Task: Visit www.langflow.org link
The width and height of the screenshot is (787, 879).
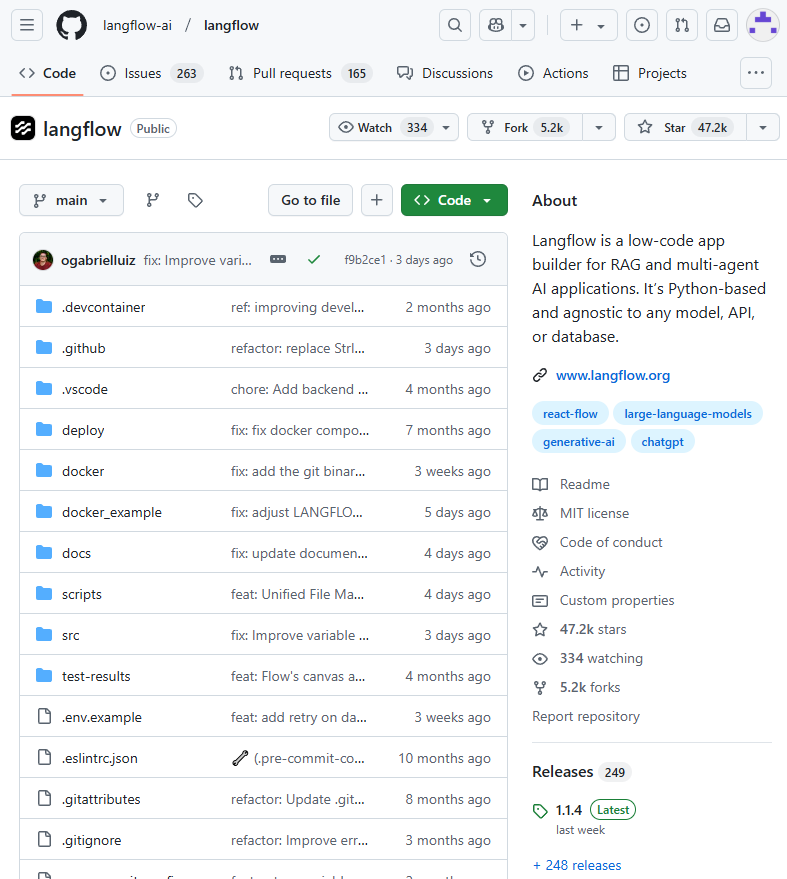Action: pyautogui.click(x=613, y=375)
